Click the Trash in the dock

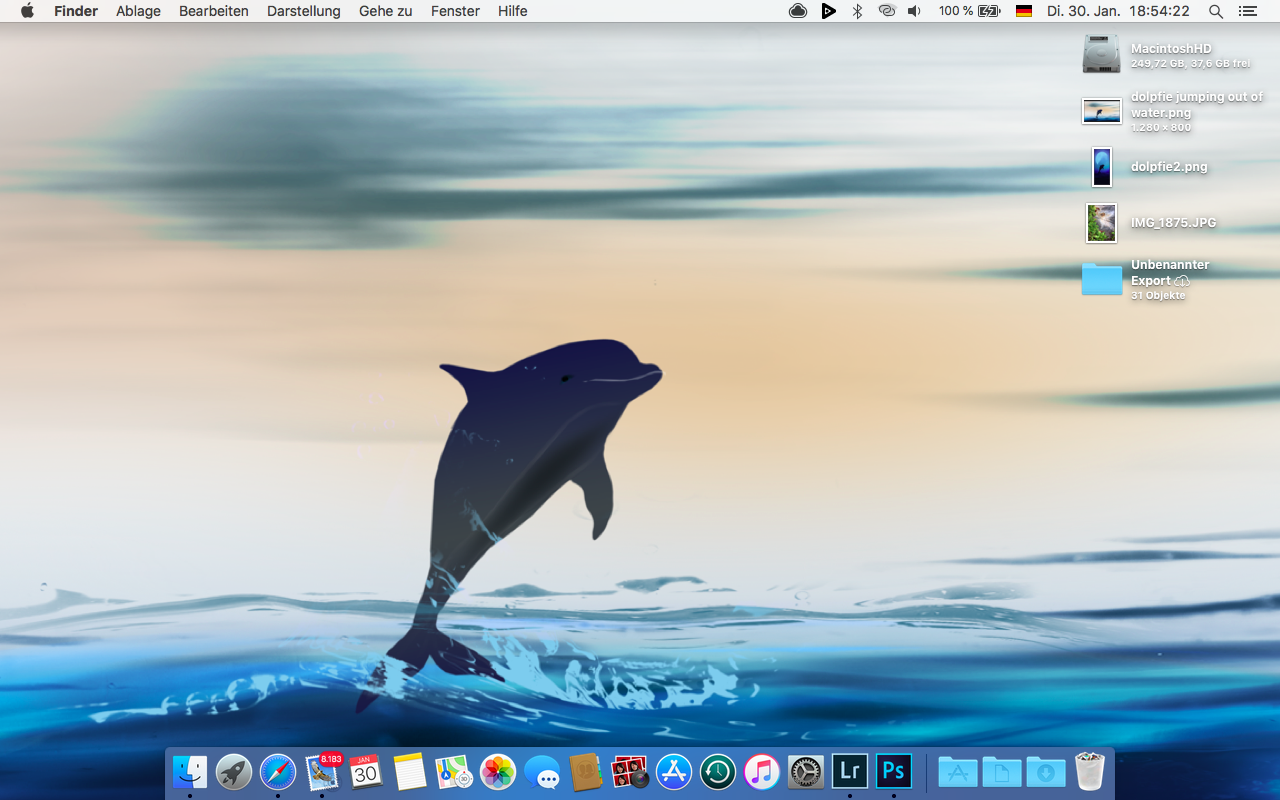pos(1090,772)
